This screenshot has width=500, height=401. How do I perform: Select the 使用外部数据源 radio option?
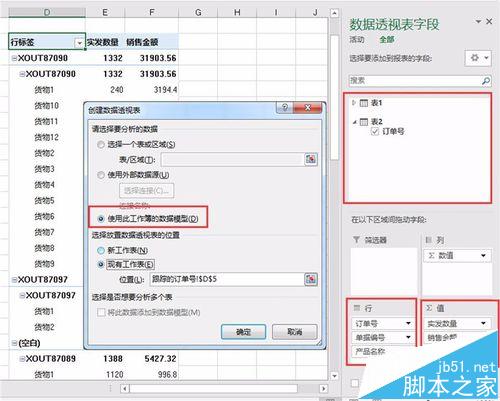pyautogui.click(x=101, y=175)
